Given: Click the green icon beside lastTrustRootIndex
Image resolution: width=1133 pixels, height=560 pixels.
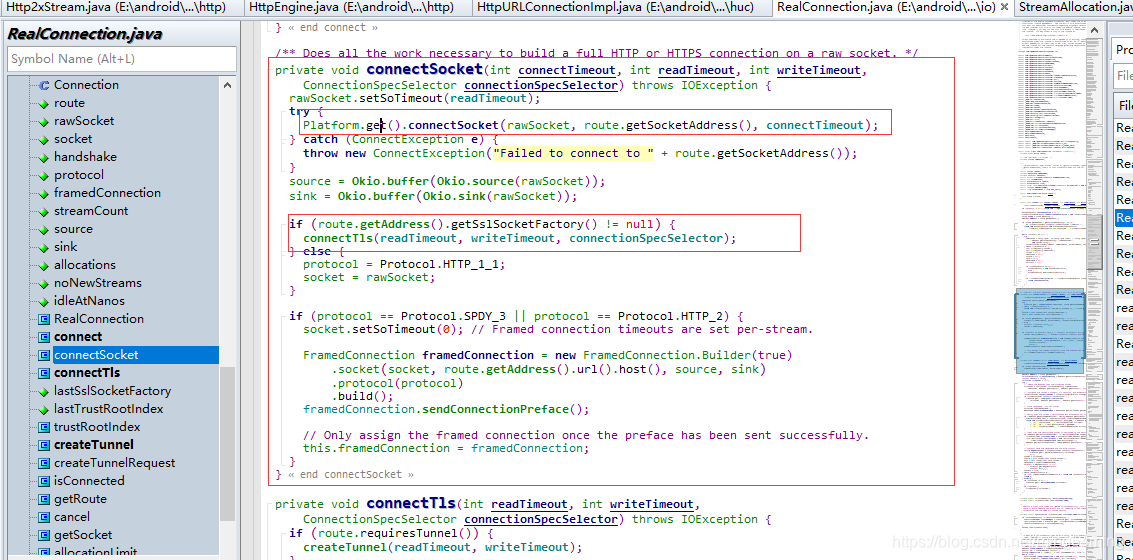Looking at the screenshot, I should click(43, 409).
